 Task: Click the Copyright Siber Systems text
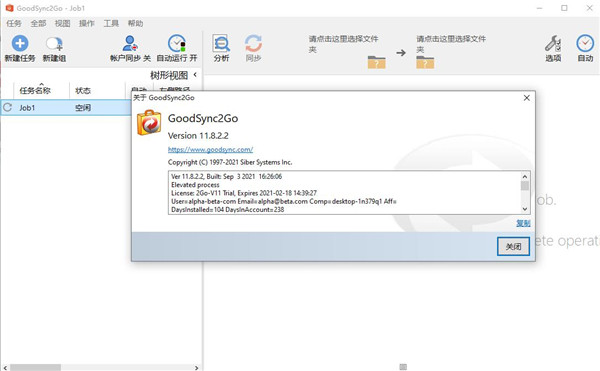coord(230,162)
